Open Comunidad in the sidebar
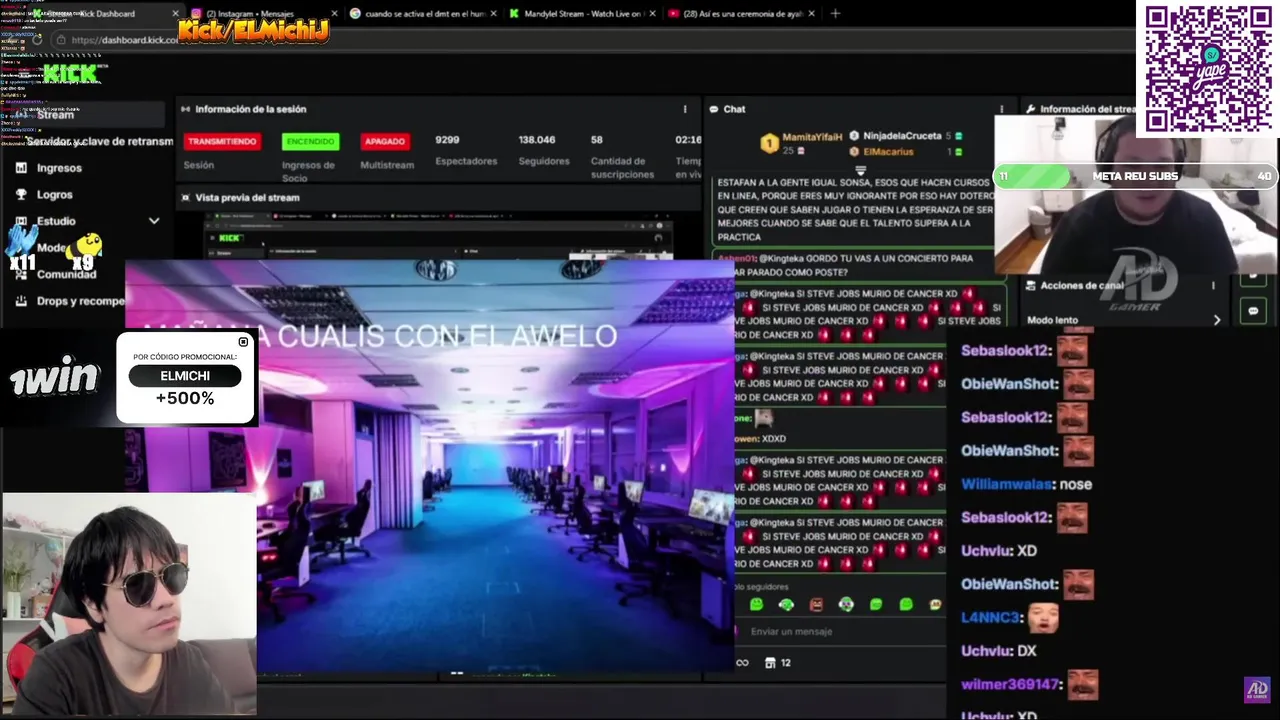 (x=67, y=274)
